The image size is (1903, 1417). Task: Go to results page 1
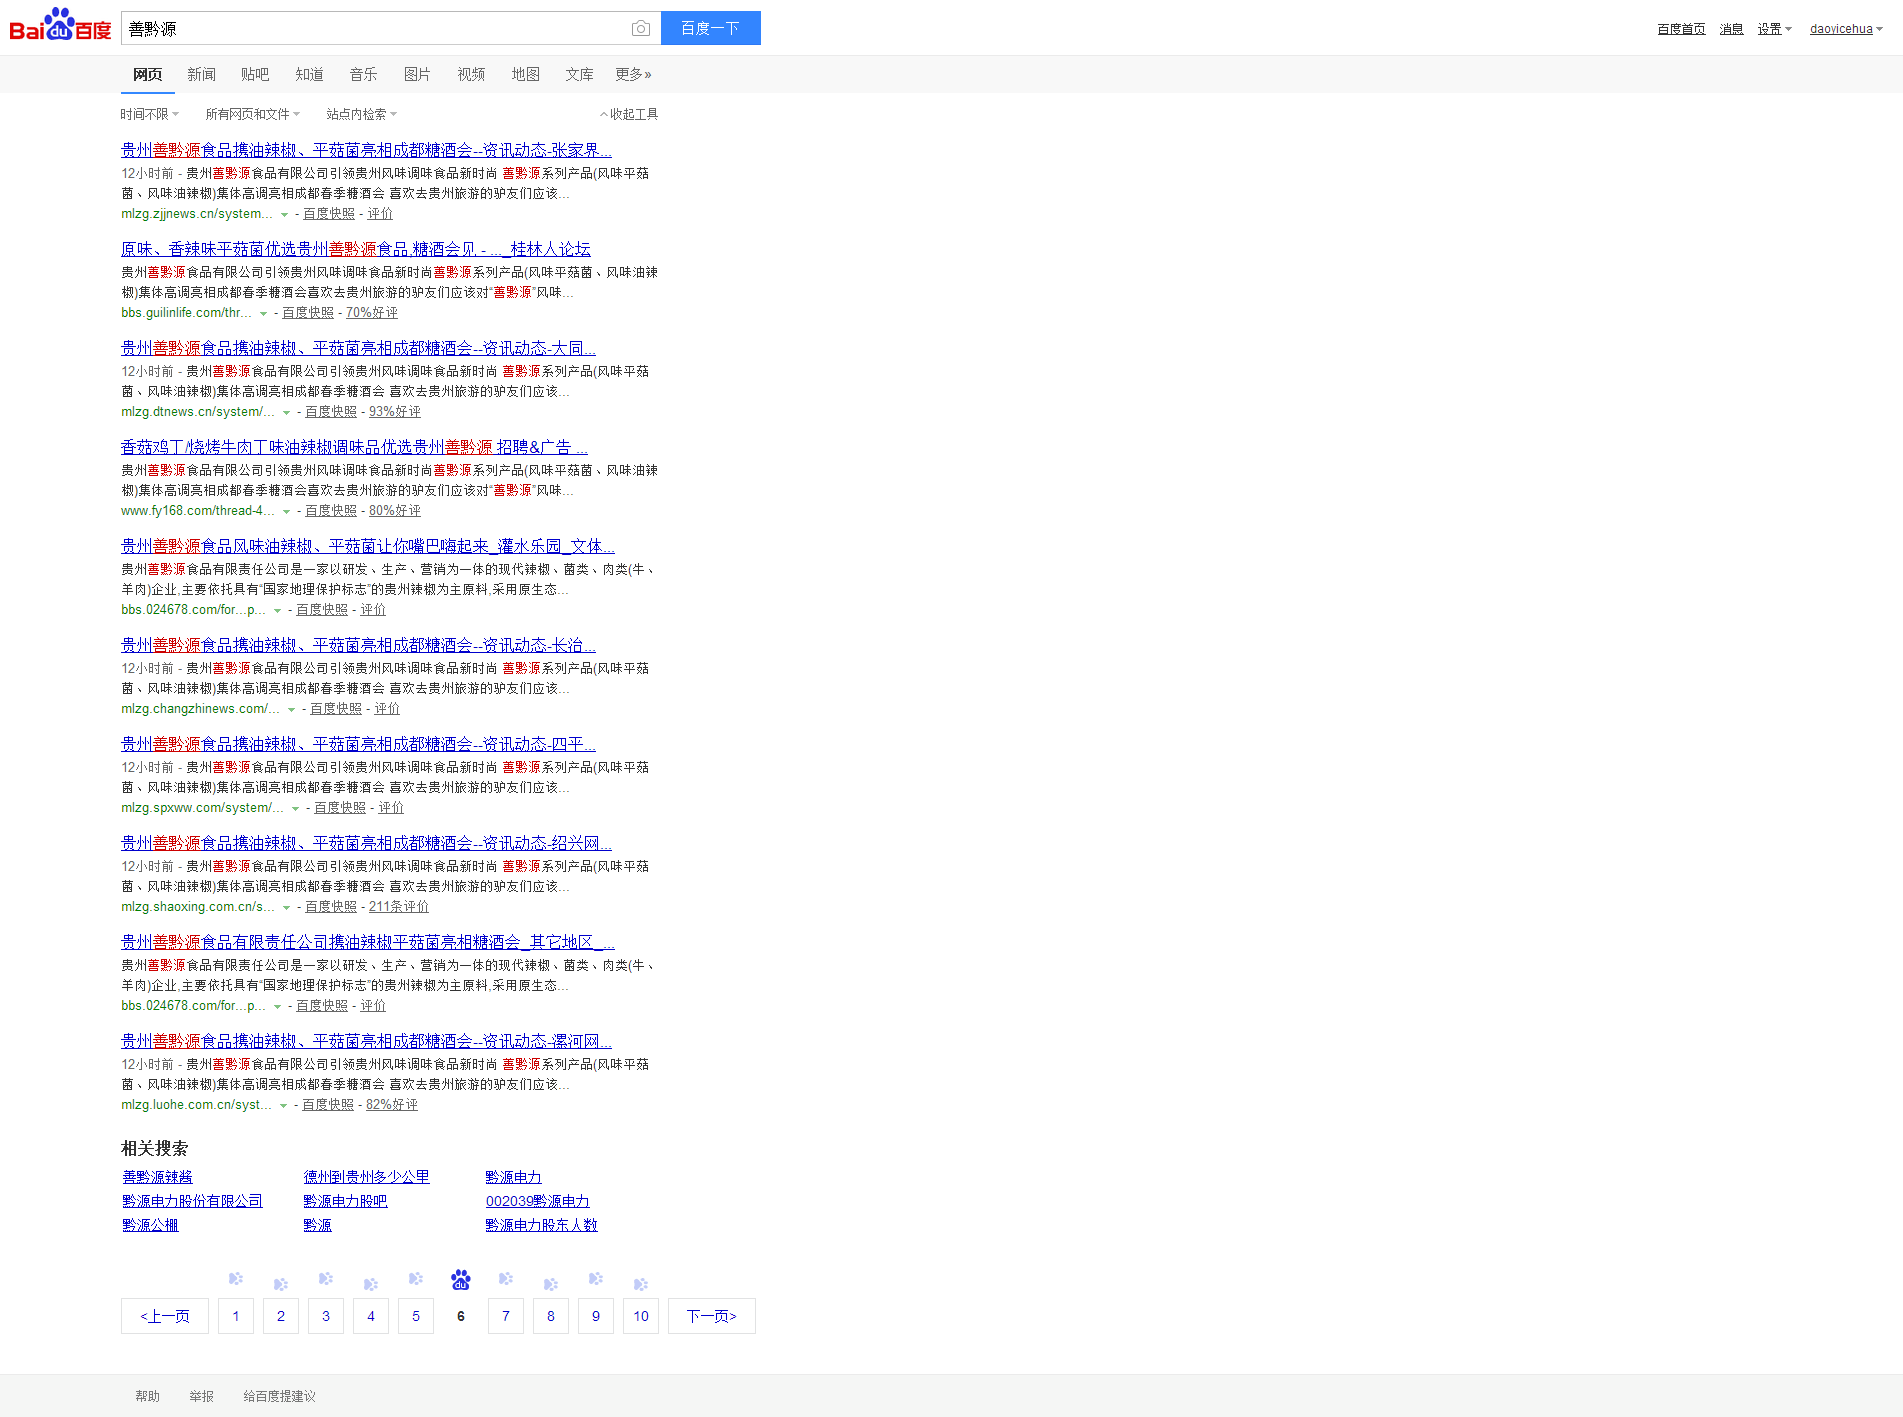(236, 1316)
